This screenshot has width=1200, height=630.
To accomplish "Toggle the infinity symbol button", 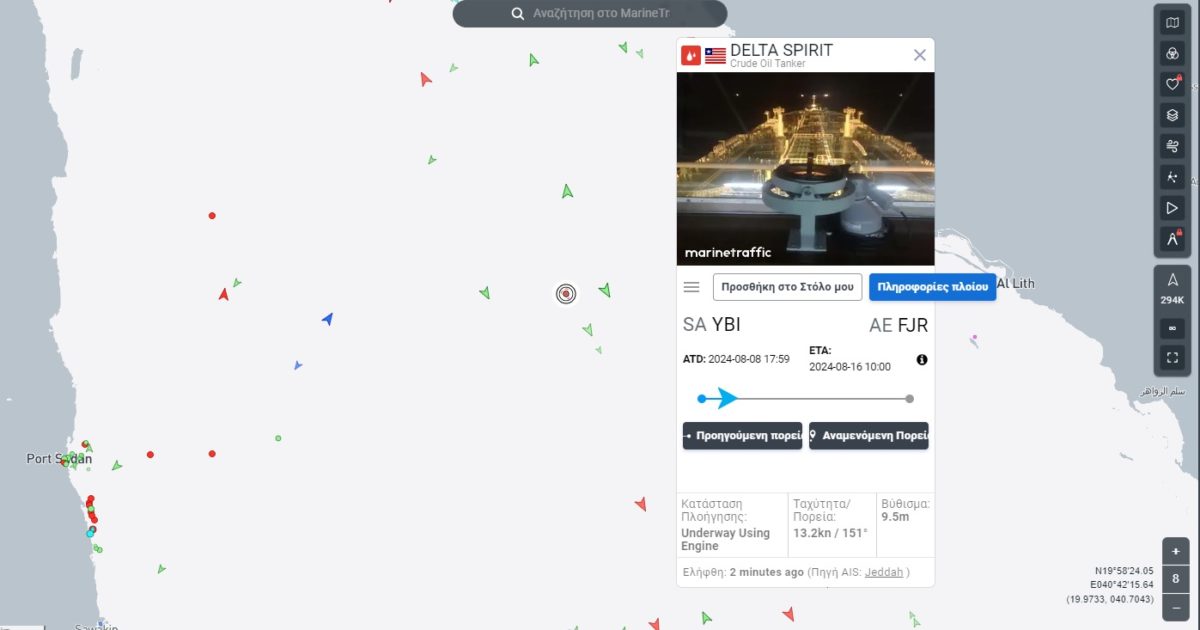I will [x=1172, y=328].
